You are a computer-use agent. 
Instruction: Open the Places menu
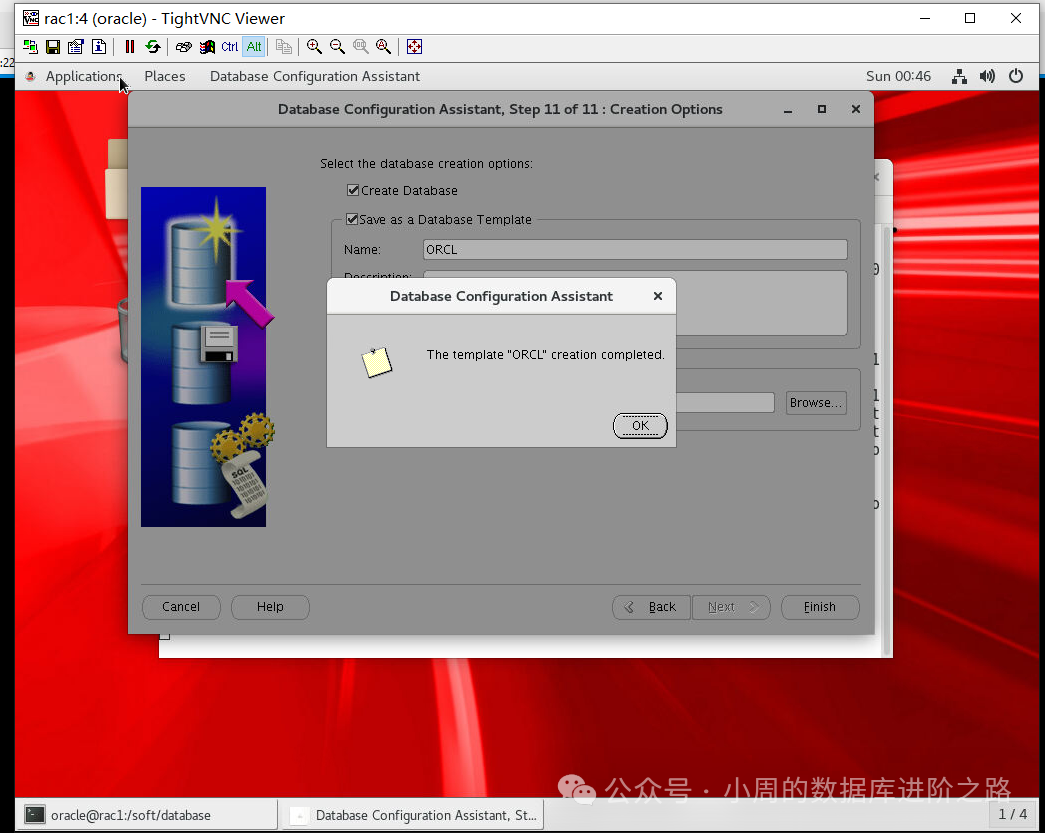pos(165,77)
